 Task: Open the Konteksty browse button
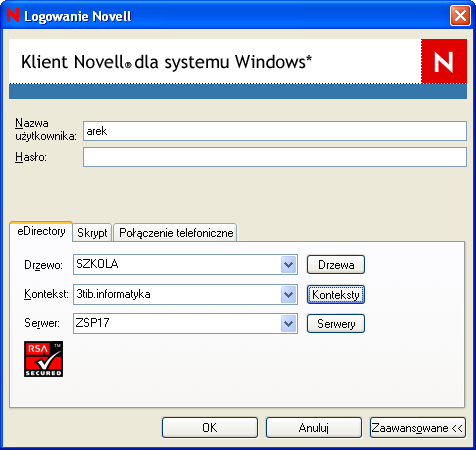click(x=336, y=294)
